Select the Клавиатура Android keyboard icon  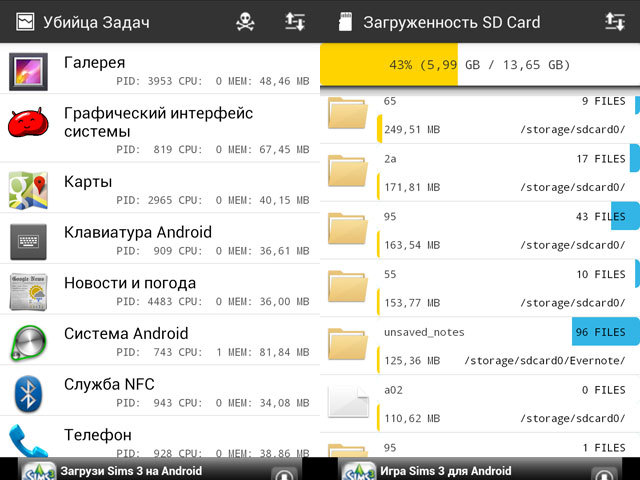click(x=28, y=242)
